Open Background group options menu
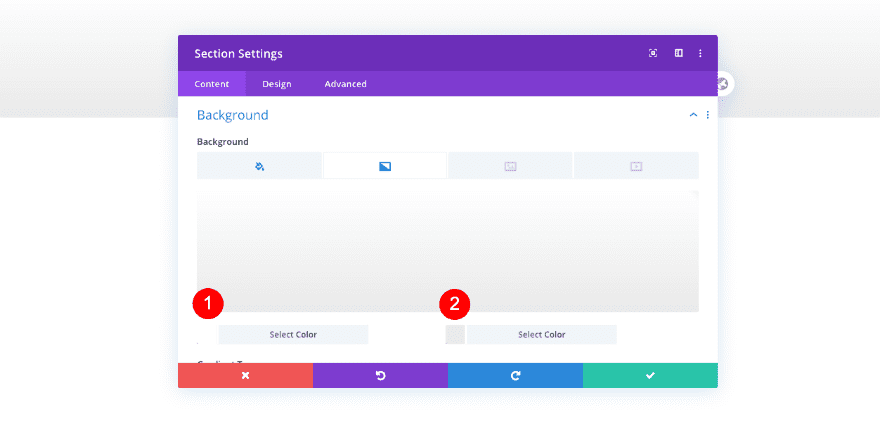The width and height of the screenshot is (880, 426). 707,115
